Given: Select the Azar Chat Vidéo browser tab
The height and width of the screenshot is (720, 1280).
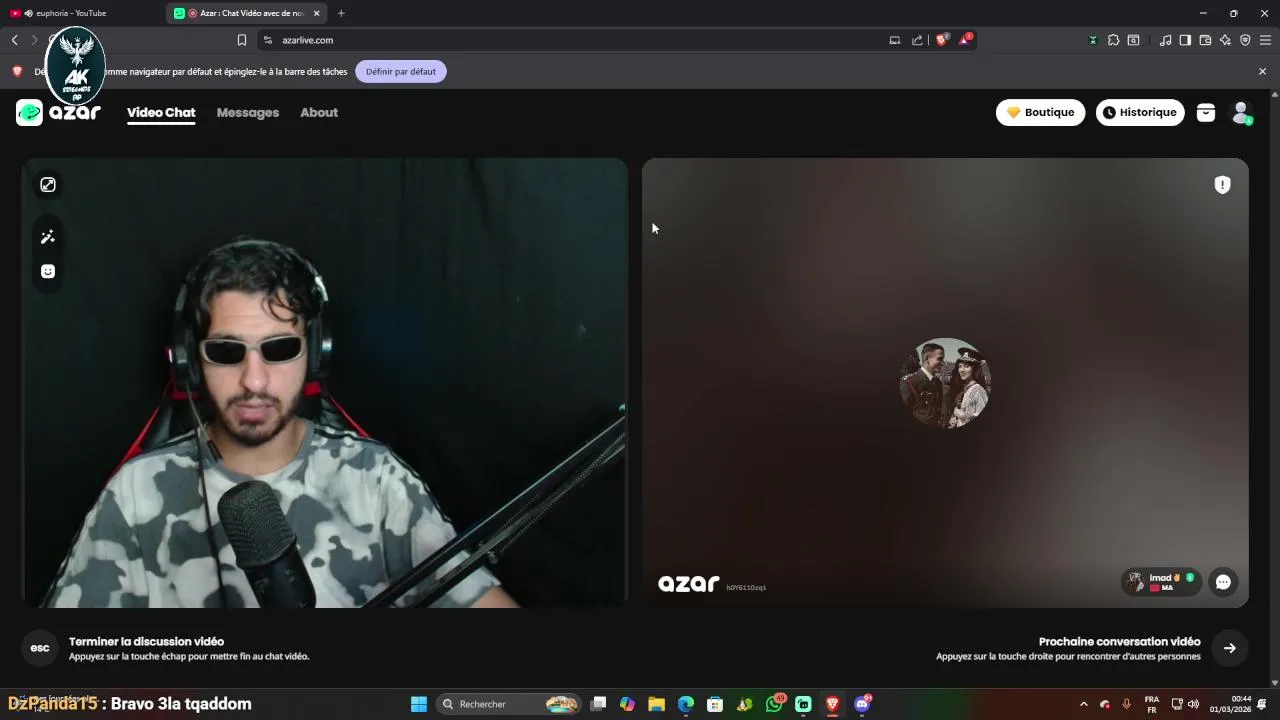Looking at the screenshot, I should tap(245, 13).
